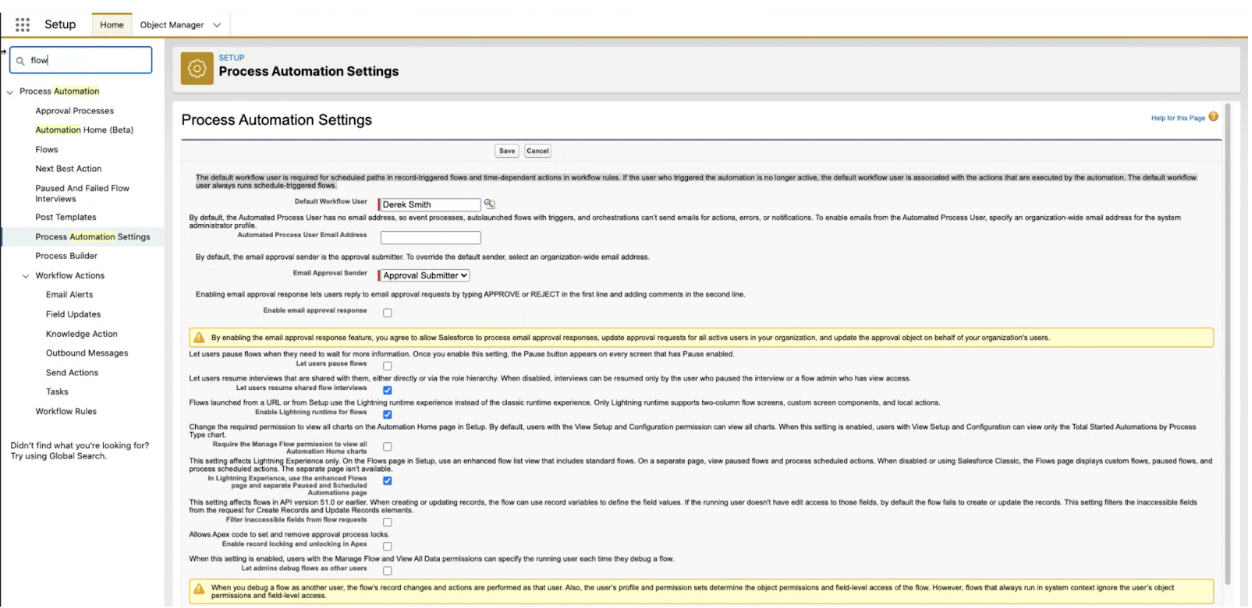
Task: Switch to the Home tab
Action: 112,24
